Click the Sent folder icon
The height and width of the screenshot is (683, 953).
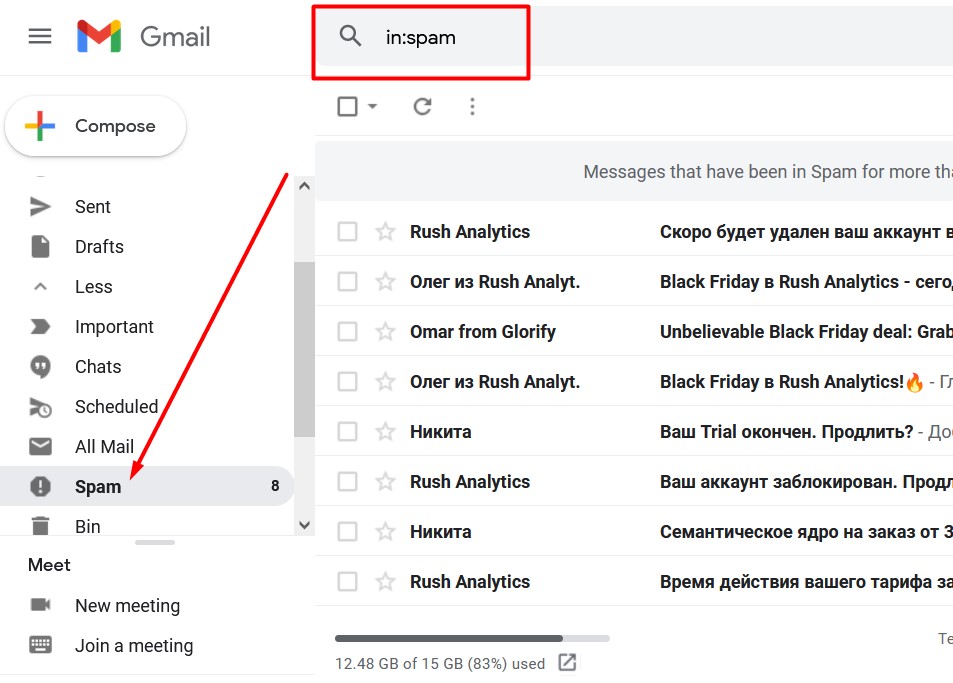tap(40, 207)
